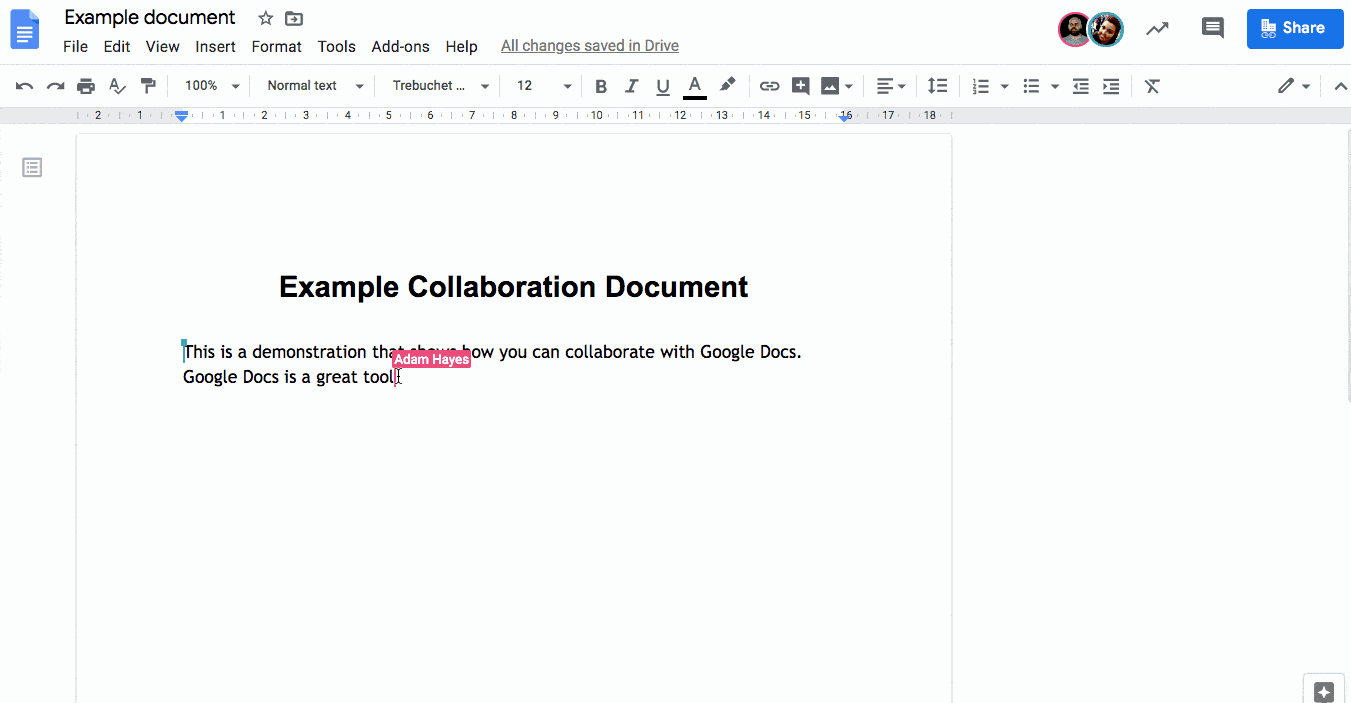Open the View menu
Viewport: 1351px width, 703px height.
click(x=162, y=46)
